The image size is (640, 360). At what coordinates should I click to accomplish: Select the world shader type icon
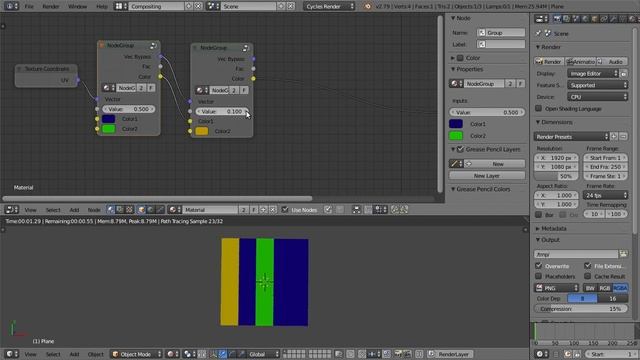(151, 210)
